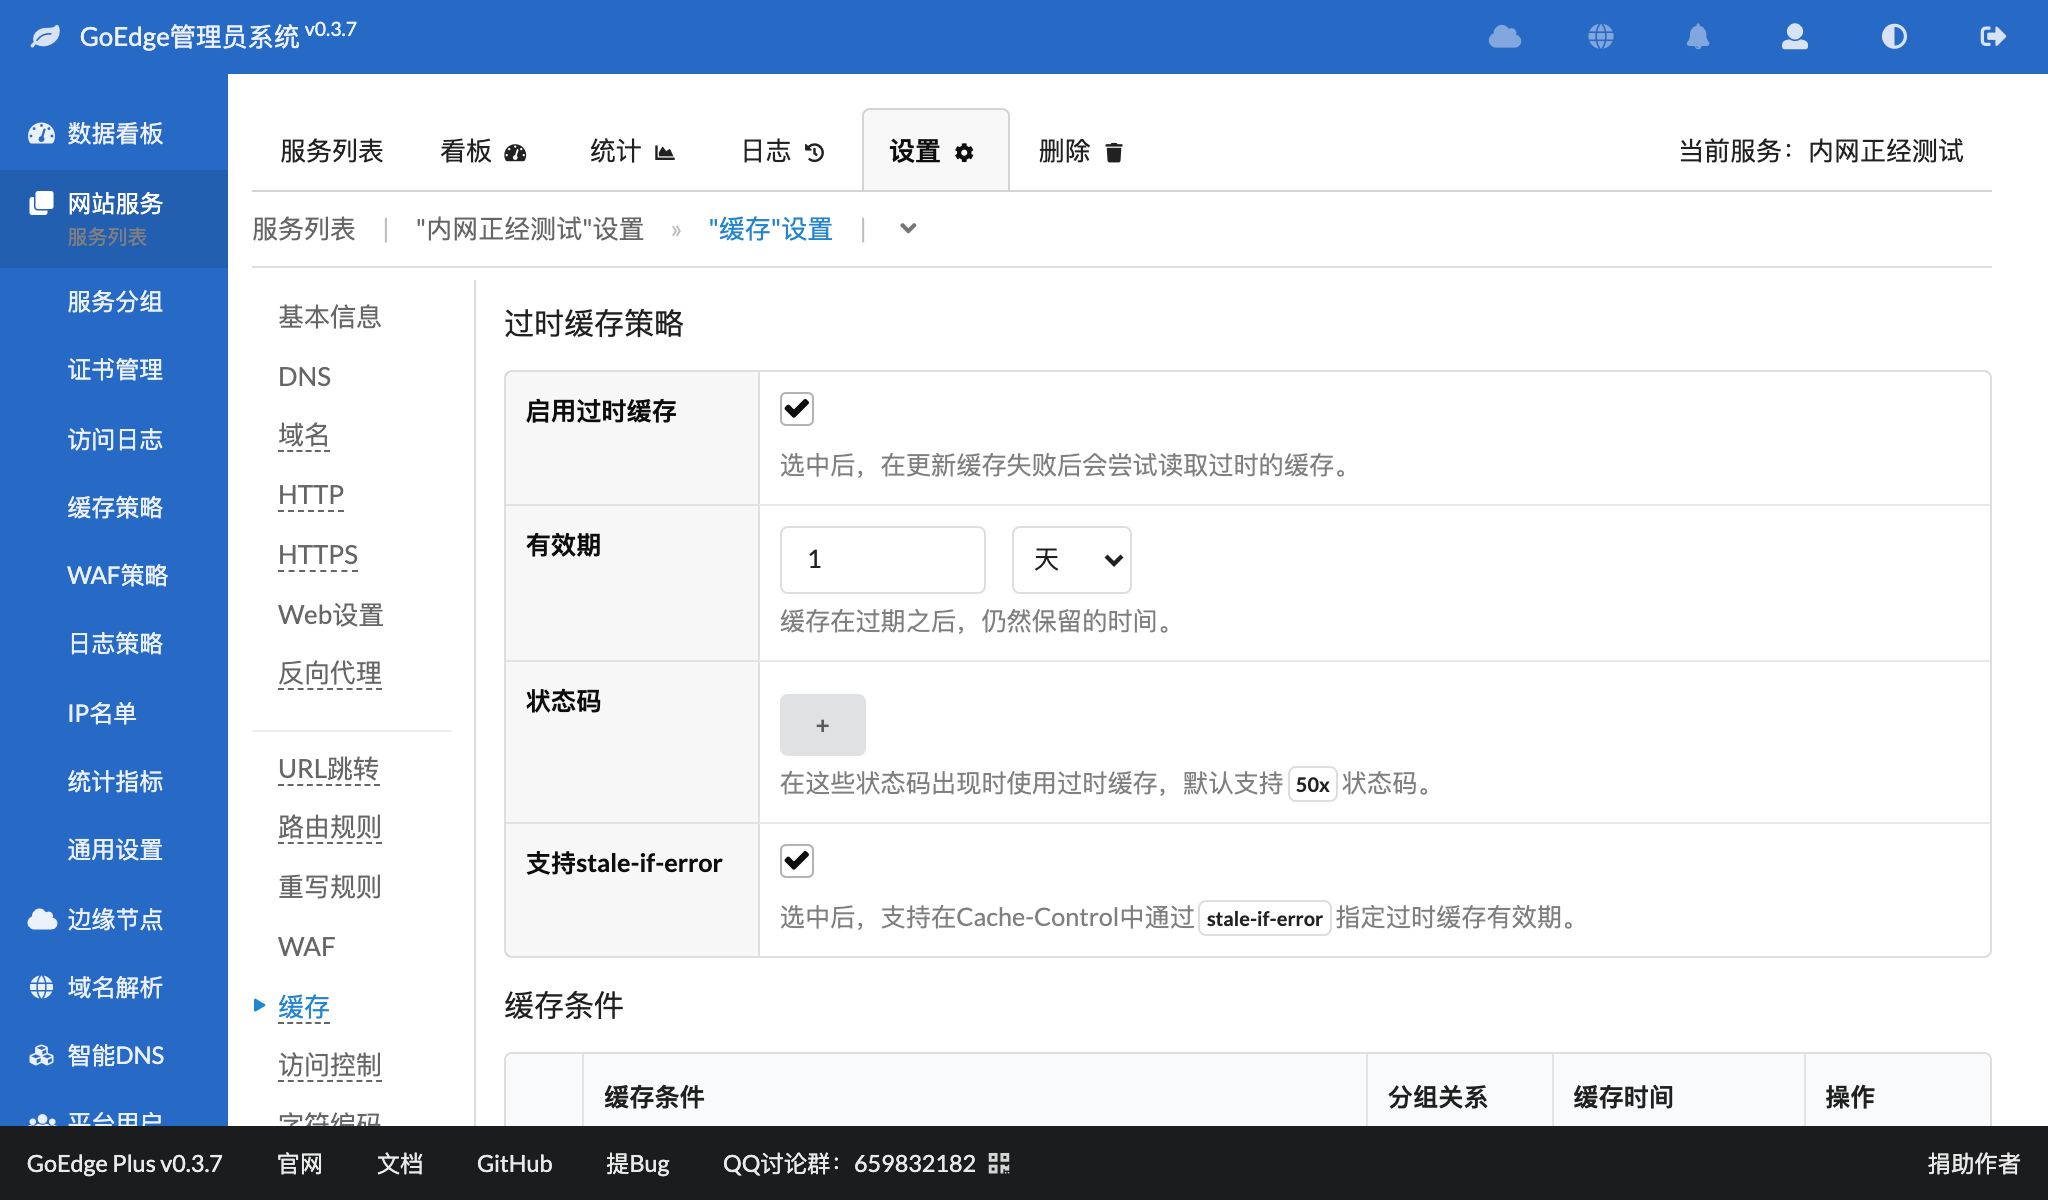This screenshot has width=2048, height=1200.
Task: Open 服务分组 in the sidebar
Action: coord(115,301)
